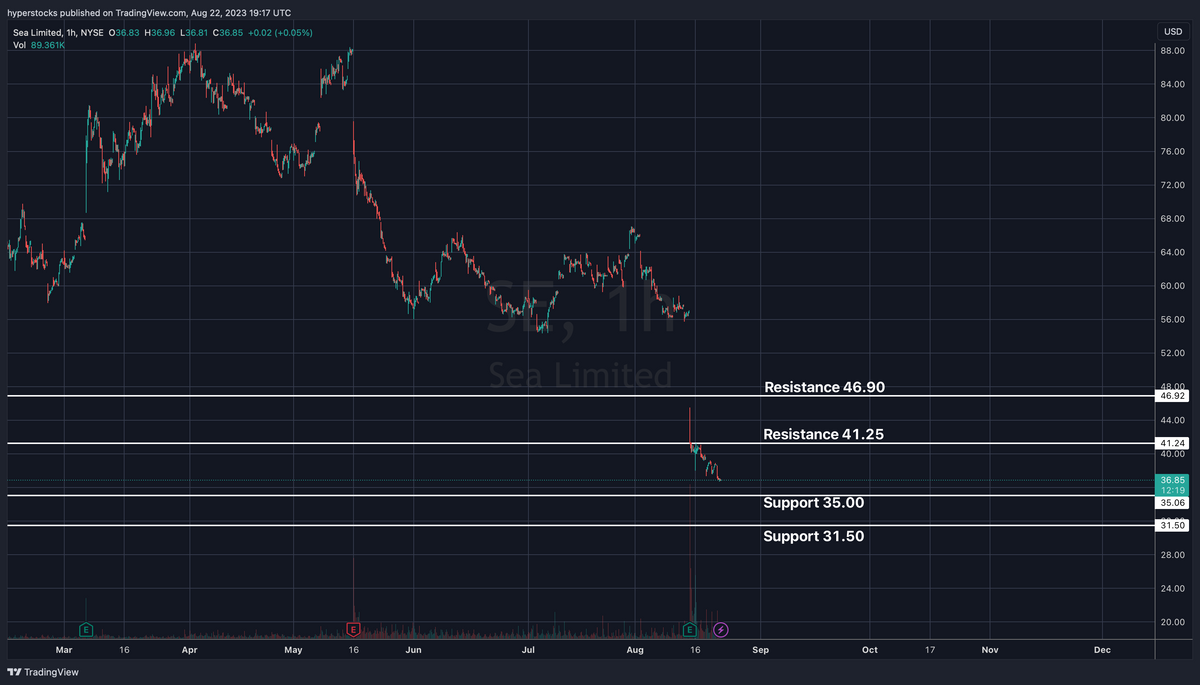This screenshot has width=1200, height=685.
Task: Click the Jul label on time axis
Action: click(529, 649)
